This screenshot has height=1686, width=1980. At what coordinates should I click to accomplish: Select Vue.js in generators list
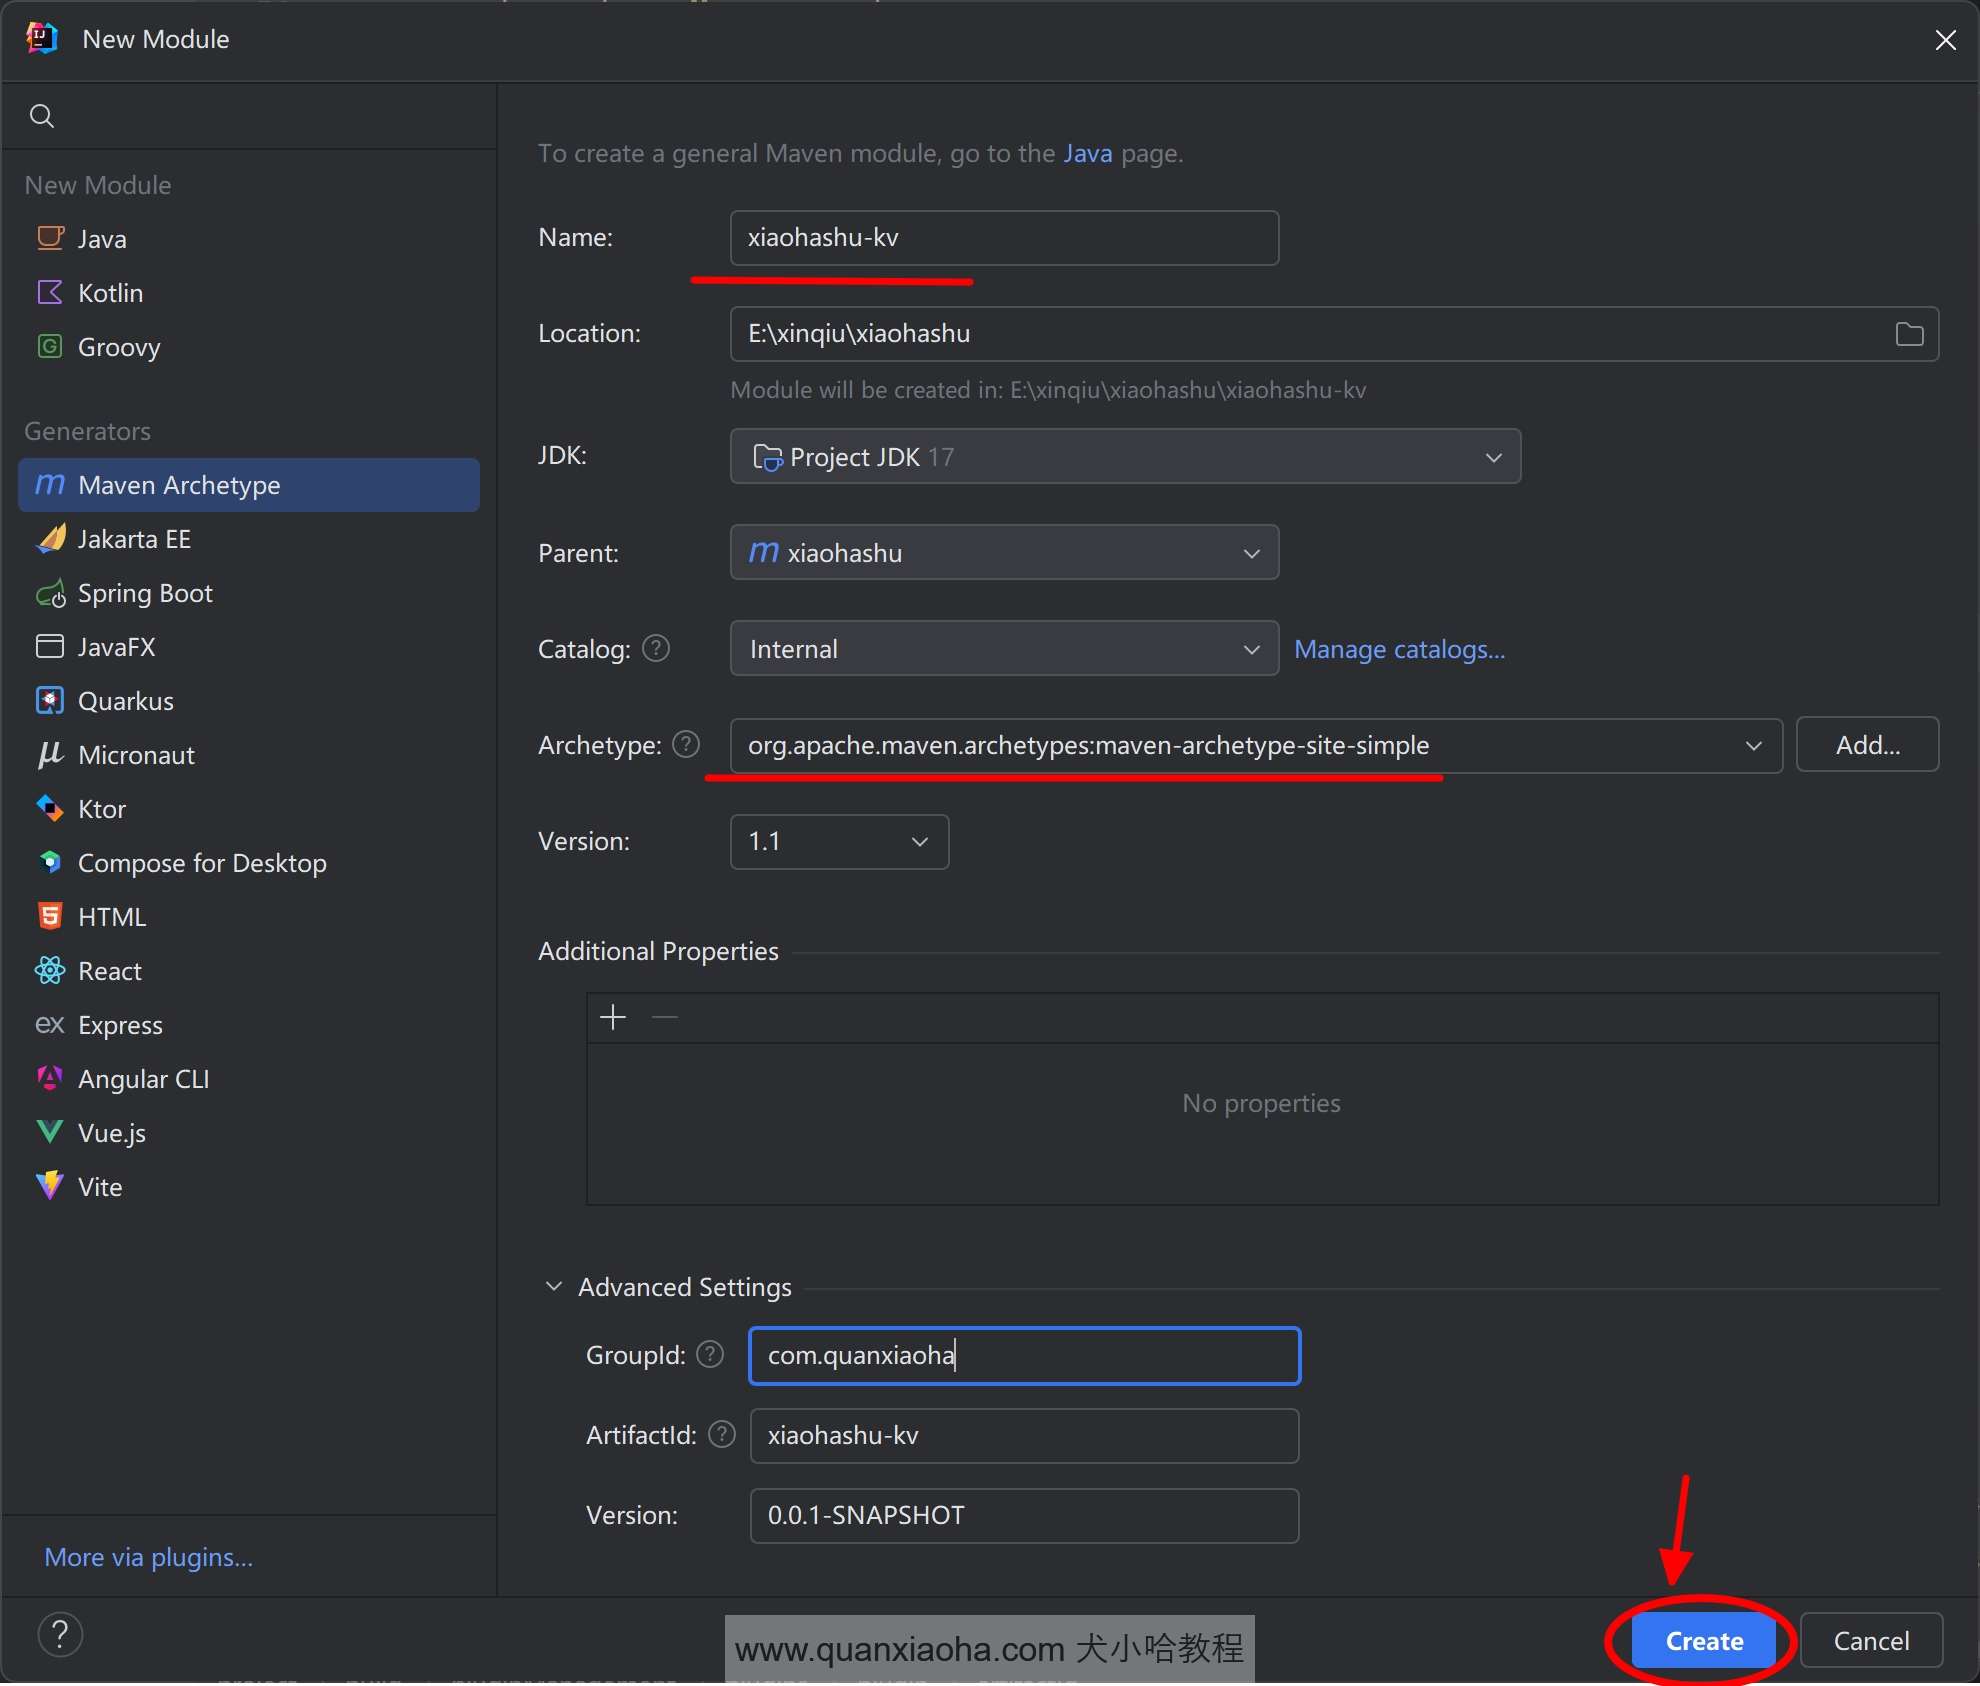[x=111, y=1133]
